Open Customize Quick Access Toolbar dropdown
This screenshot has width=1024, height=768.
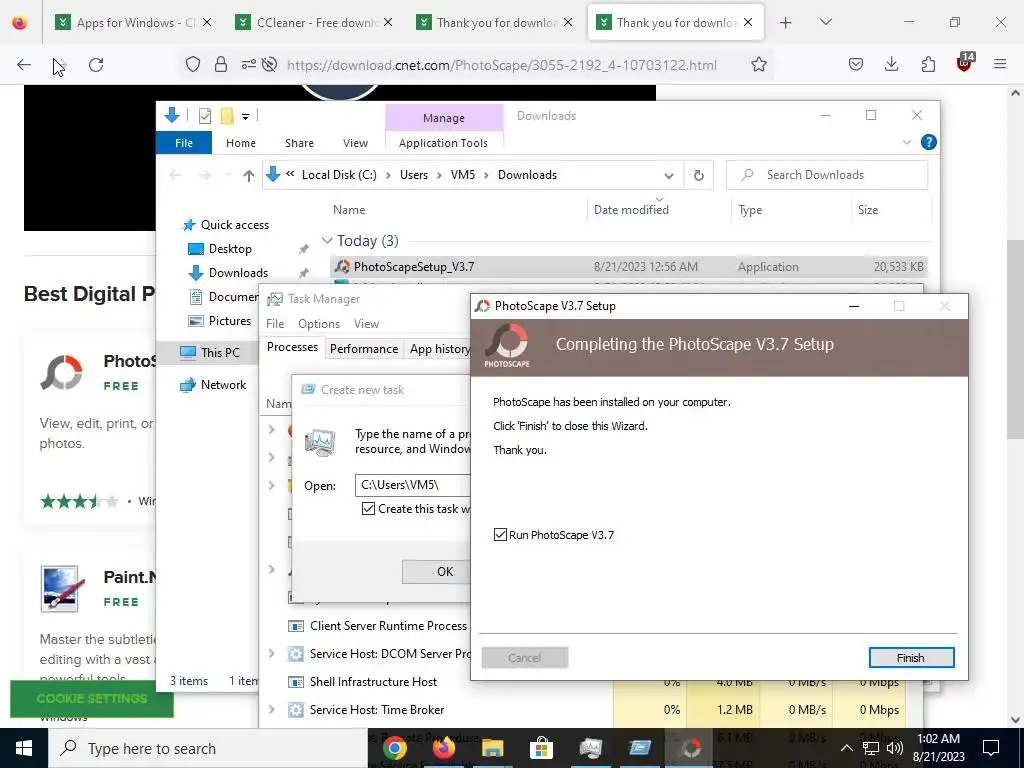click(x=246, y=117)
